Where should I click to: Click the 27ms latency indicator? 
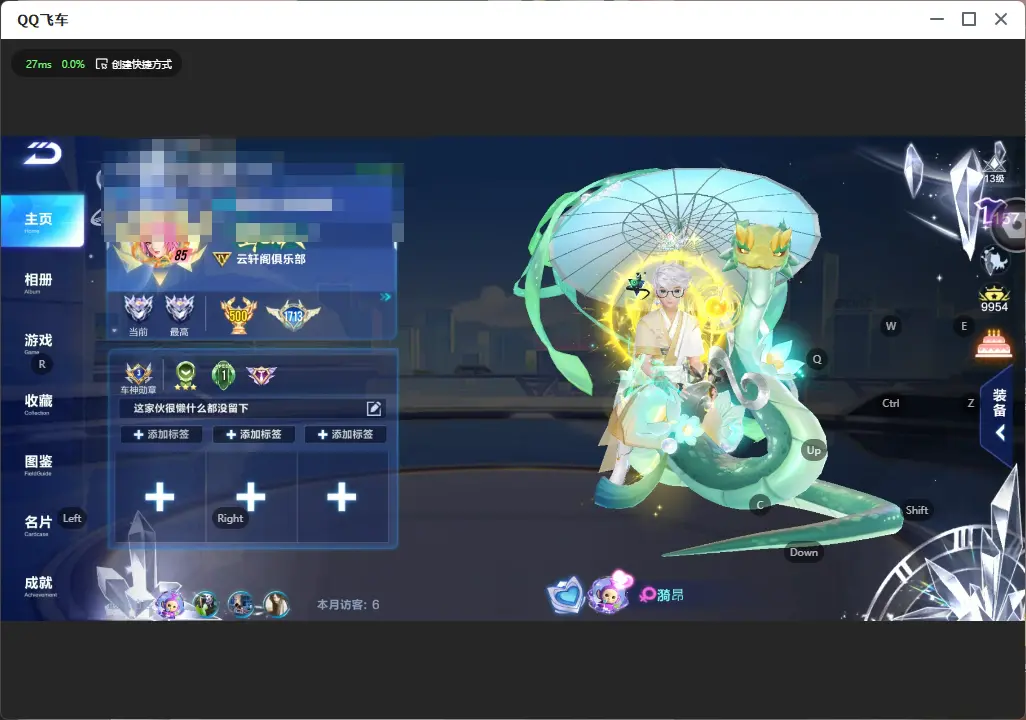point(39,64)
